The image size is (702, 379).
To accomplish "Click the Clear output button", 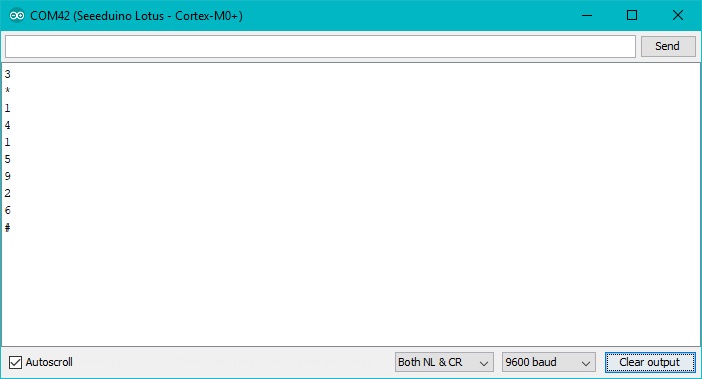I will (x=650, y=362).
